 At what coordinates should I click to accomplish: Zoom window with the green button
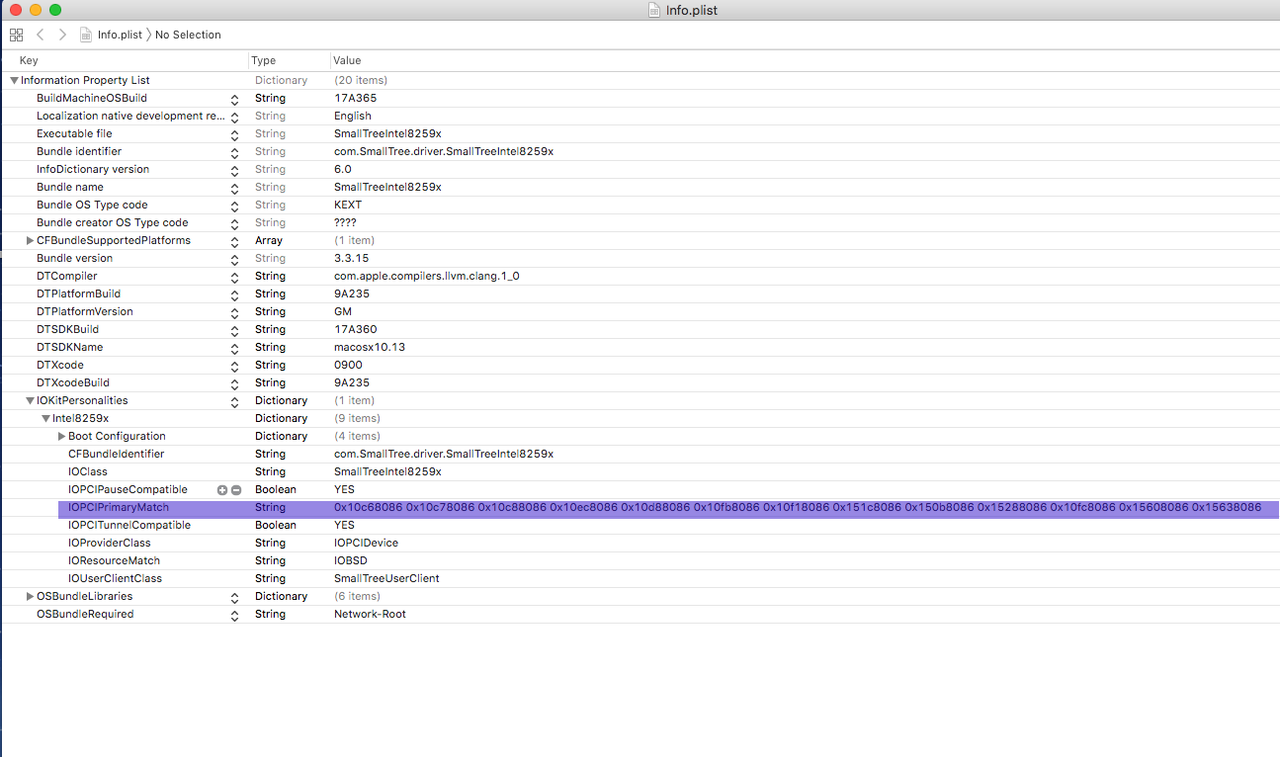pyautogui.click(x=55, y=10)
